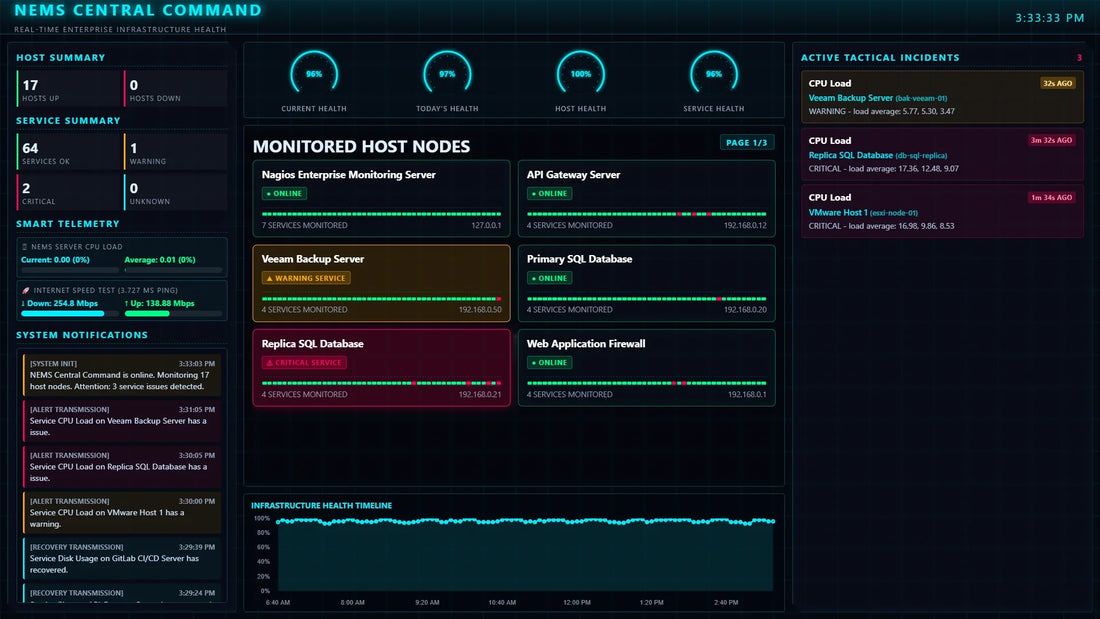Click the Replica SQL Database incident link
Viewport: 1100px width, 619px height.
(850, 155)
